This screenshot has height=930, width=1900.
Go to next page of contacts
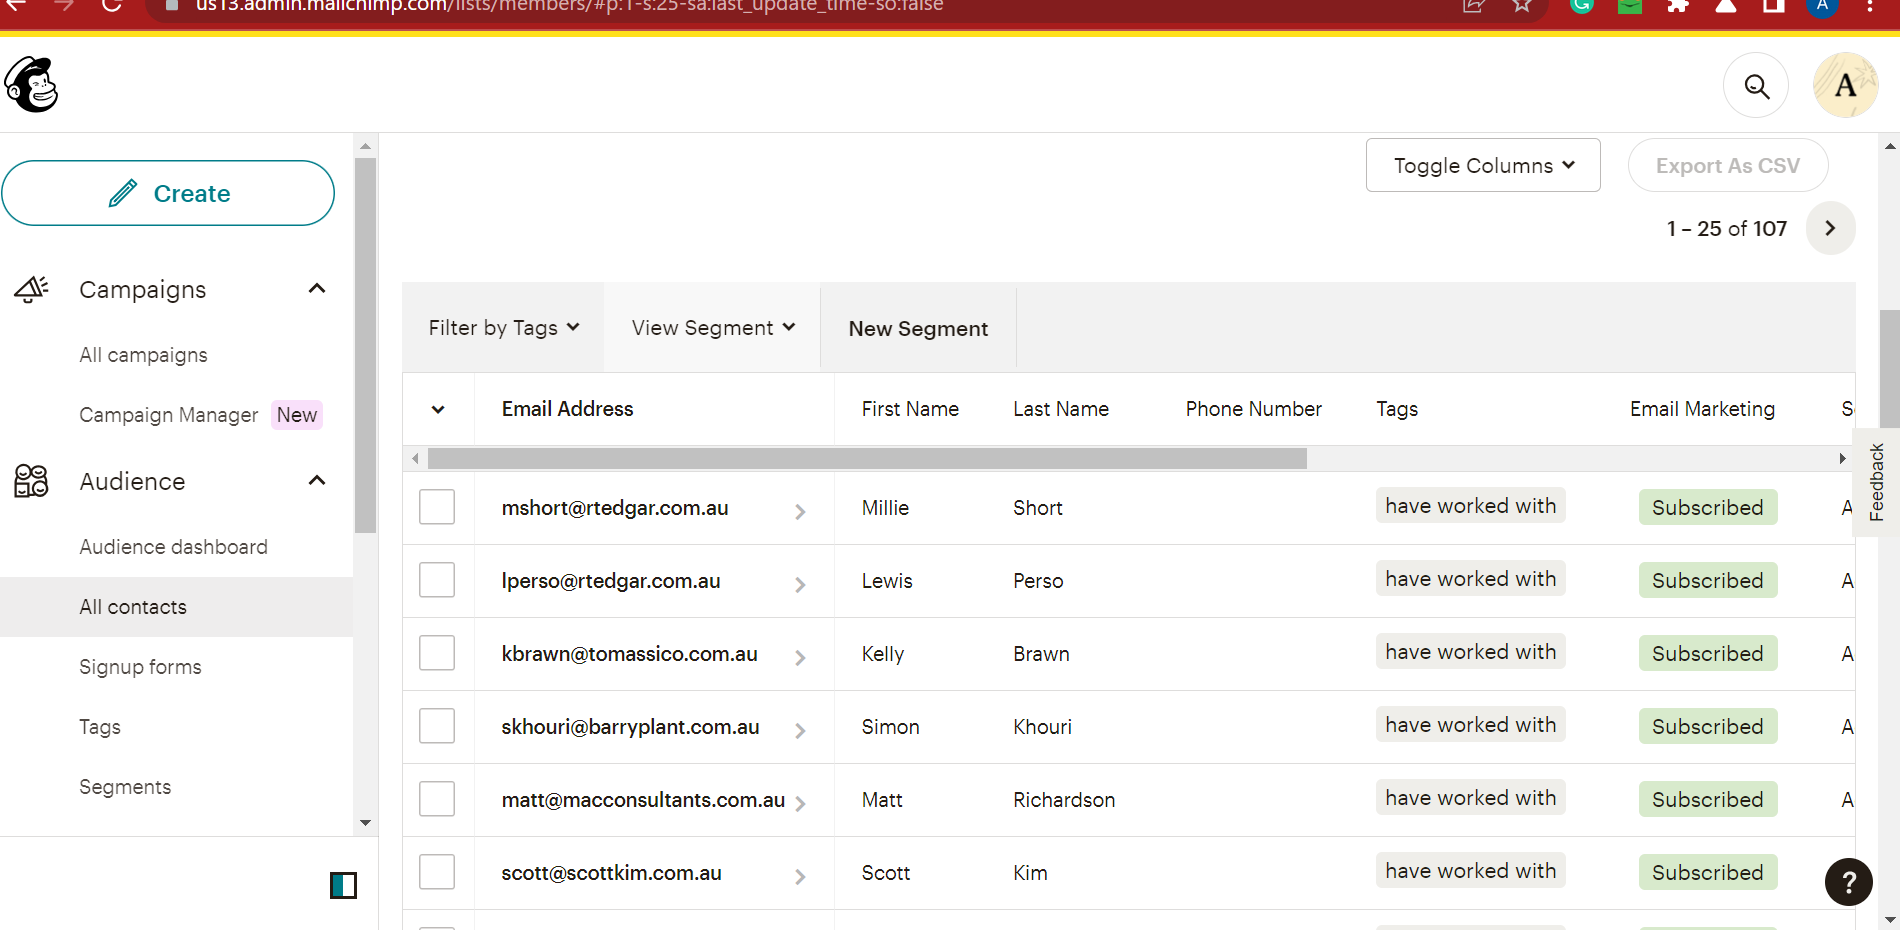click(x=1830, y=228)
